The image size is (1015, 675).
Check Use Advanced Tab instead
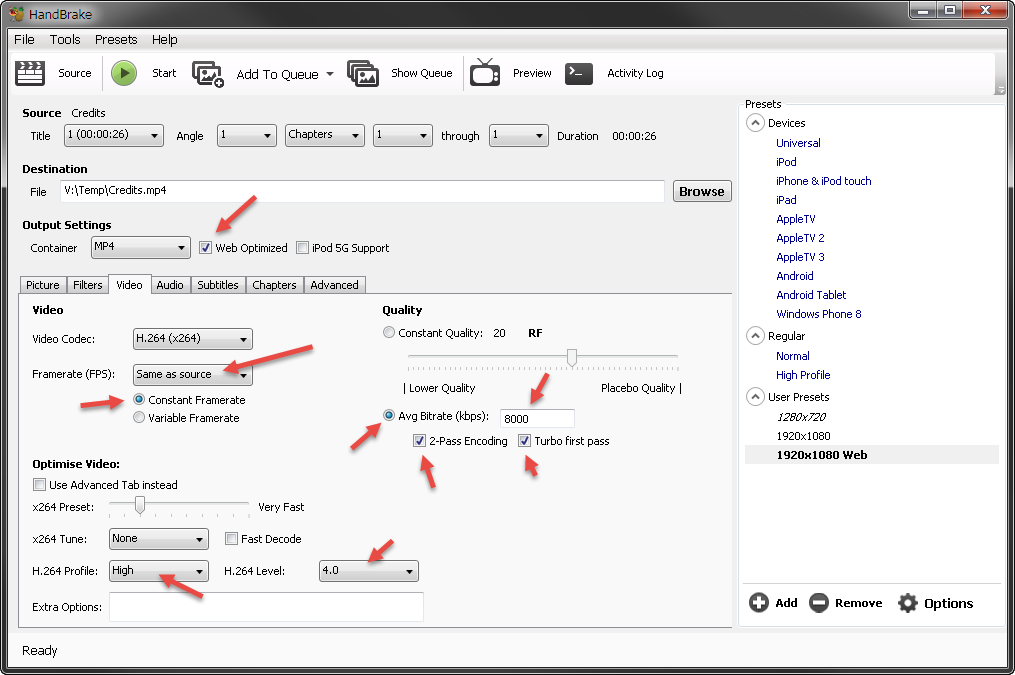click(39, 484)
